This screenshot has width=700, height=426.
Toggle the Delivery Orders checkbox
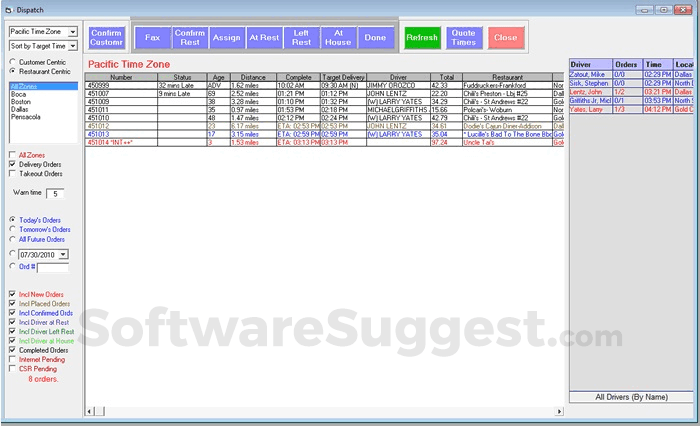coord(12,164)
